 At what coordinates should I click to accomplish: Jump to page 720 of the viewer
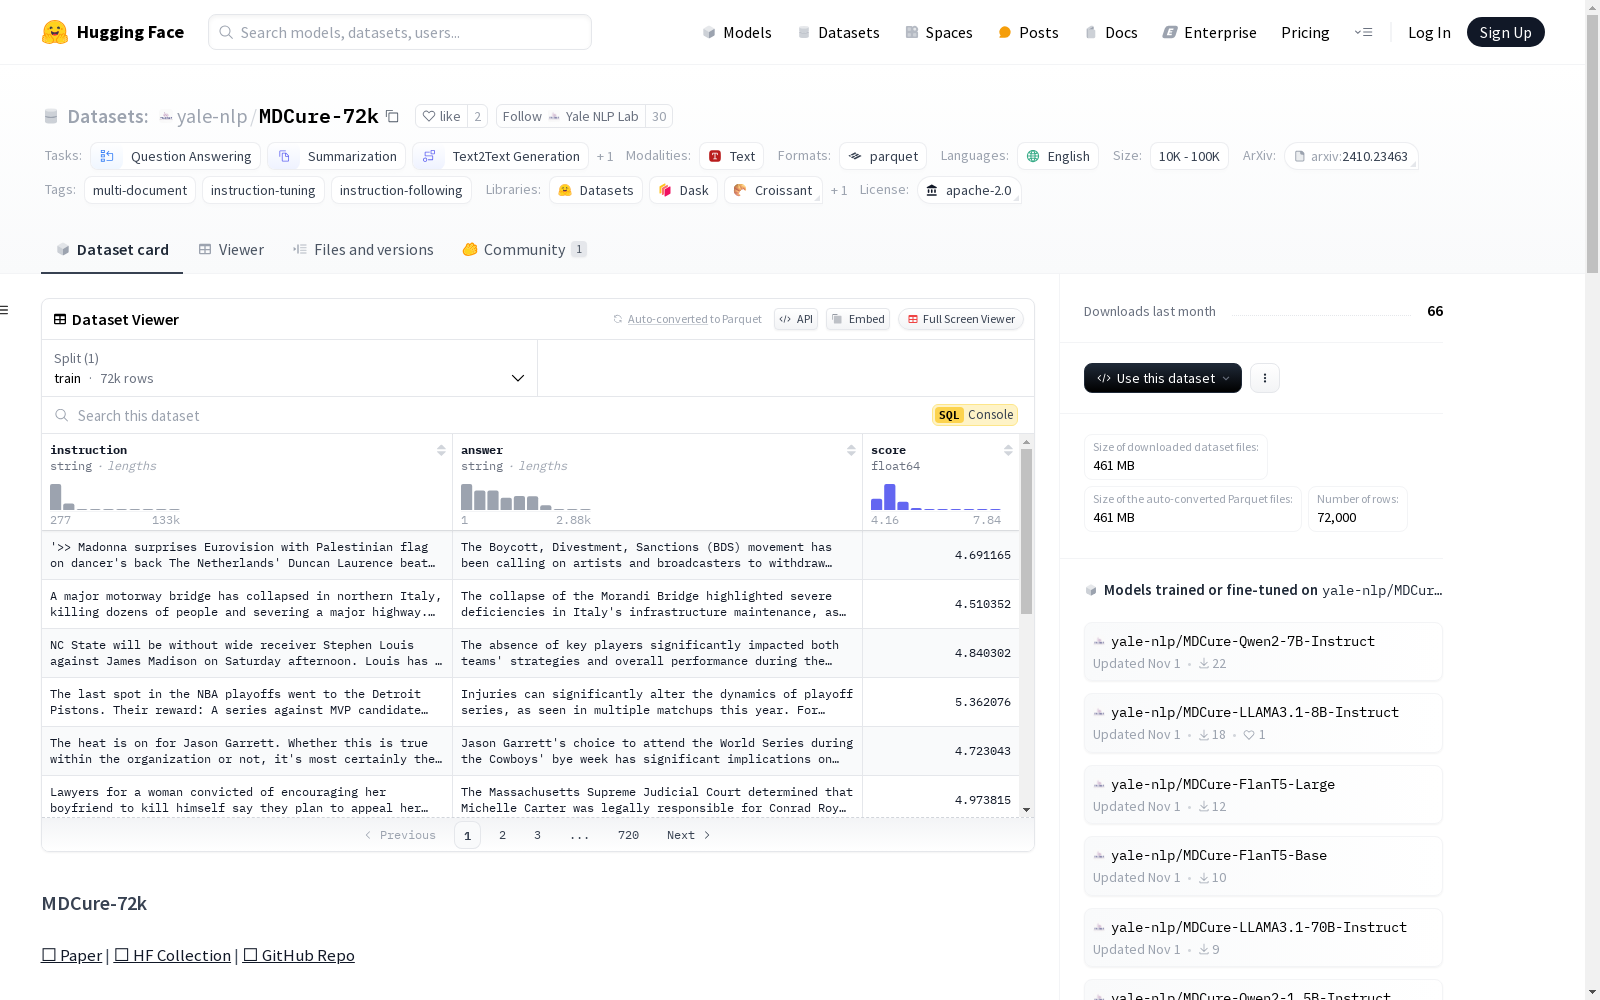[628, 835]
